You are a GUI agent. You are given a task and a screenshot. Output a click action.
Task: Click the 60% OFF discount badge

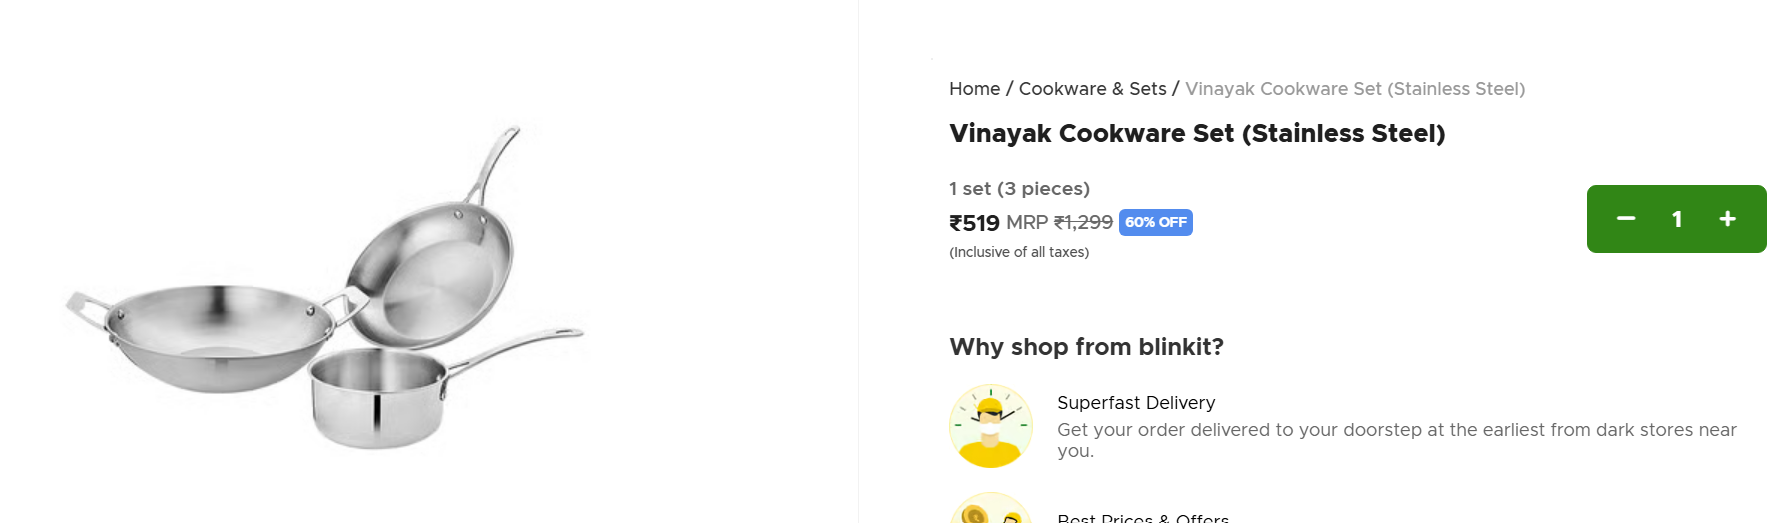(x=1156, y=222)
